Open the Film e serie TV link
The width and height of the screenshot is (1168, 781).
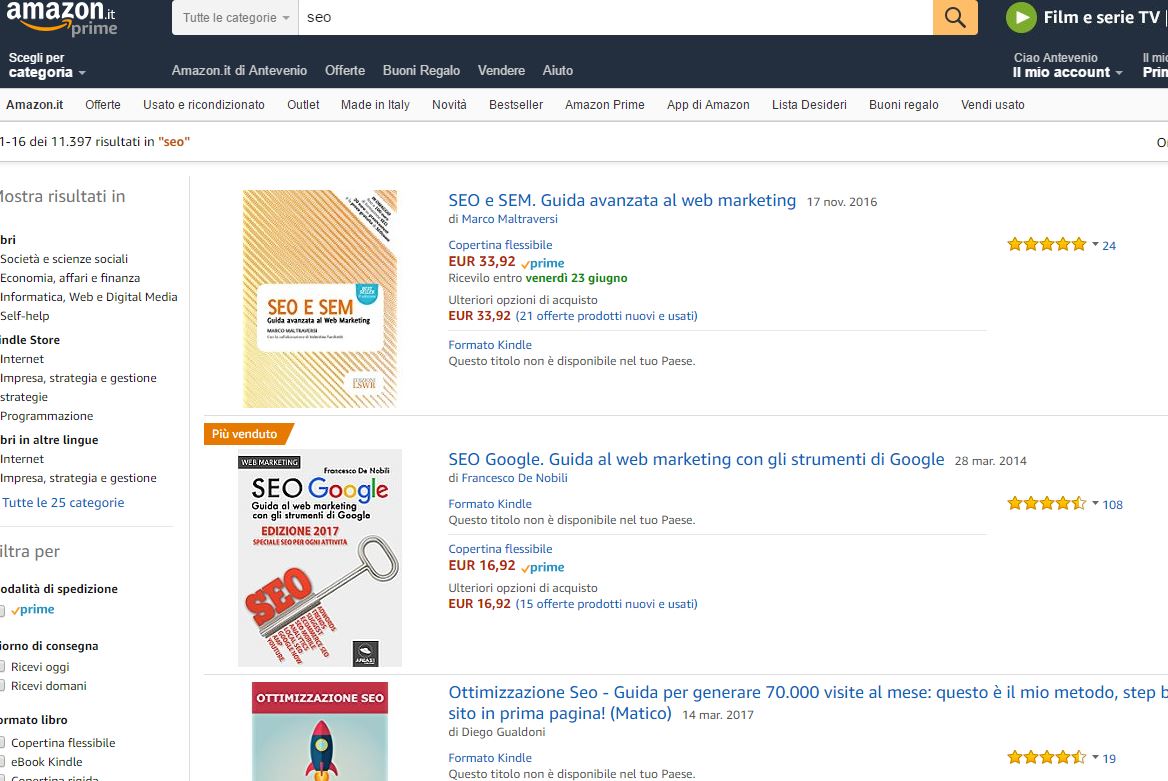pos(1101,17)
